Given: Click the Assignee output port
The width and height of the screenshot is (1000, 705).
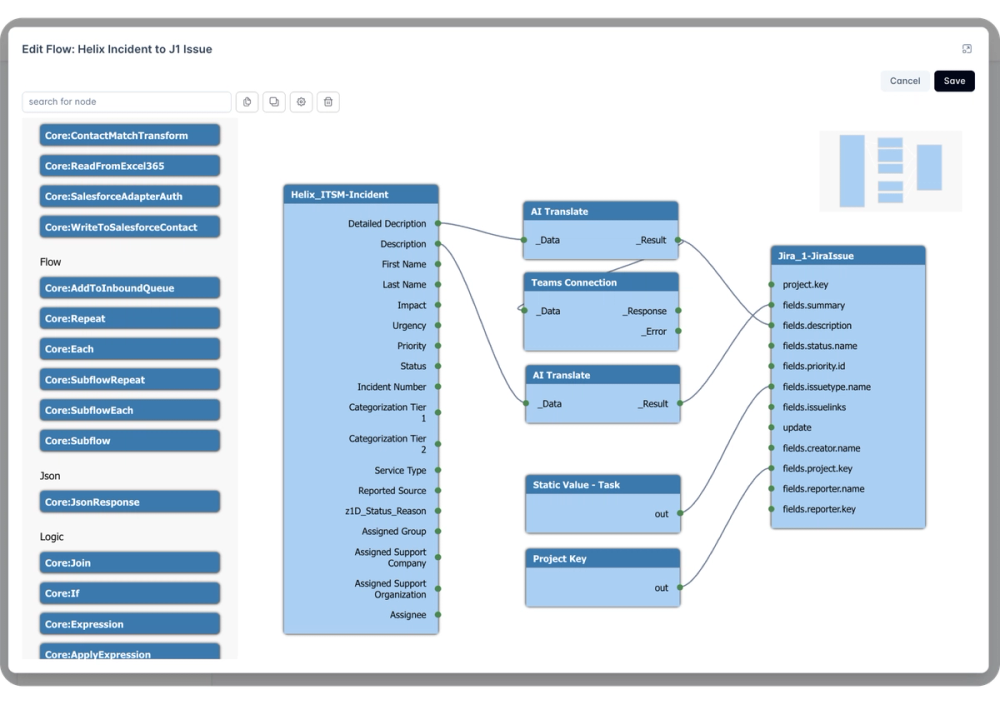Looking at the screenshot, I should click(438, 615).
